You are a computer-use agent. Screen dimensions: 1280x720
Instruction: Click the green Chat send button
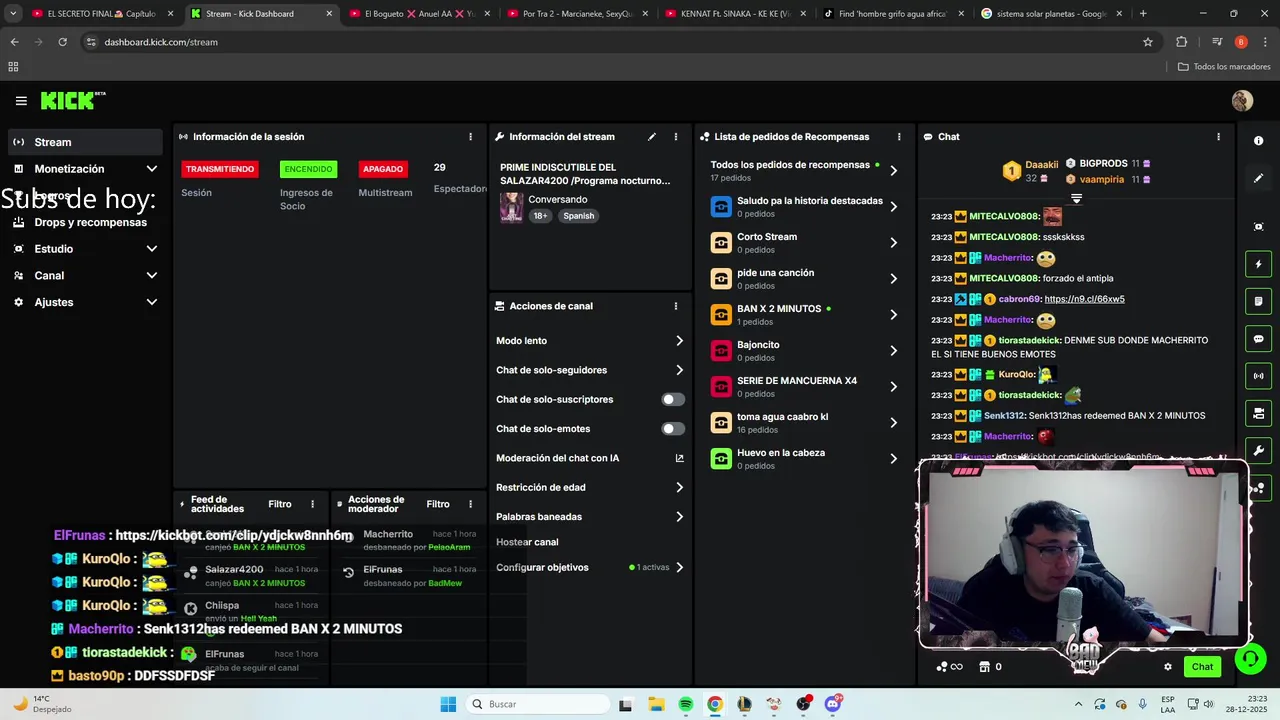(x=1202, y=667)
